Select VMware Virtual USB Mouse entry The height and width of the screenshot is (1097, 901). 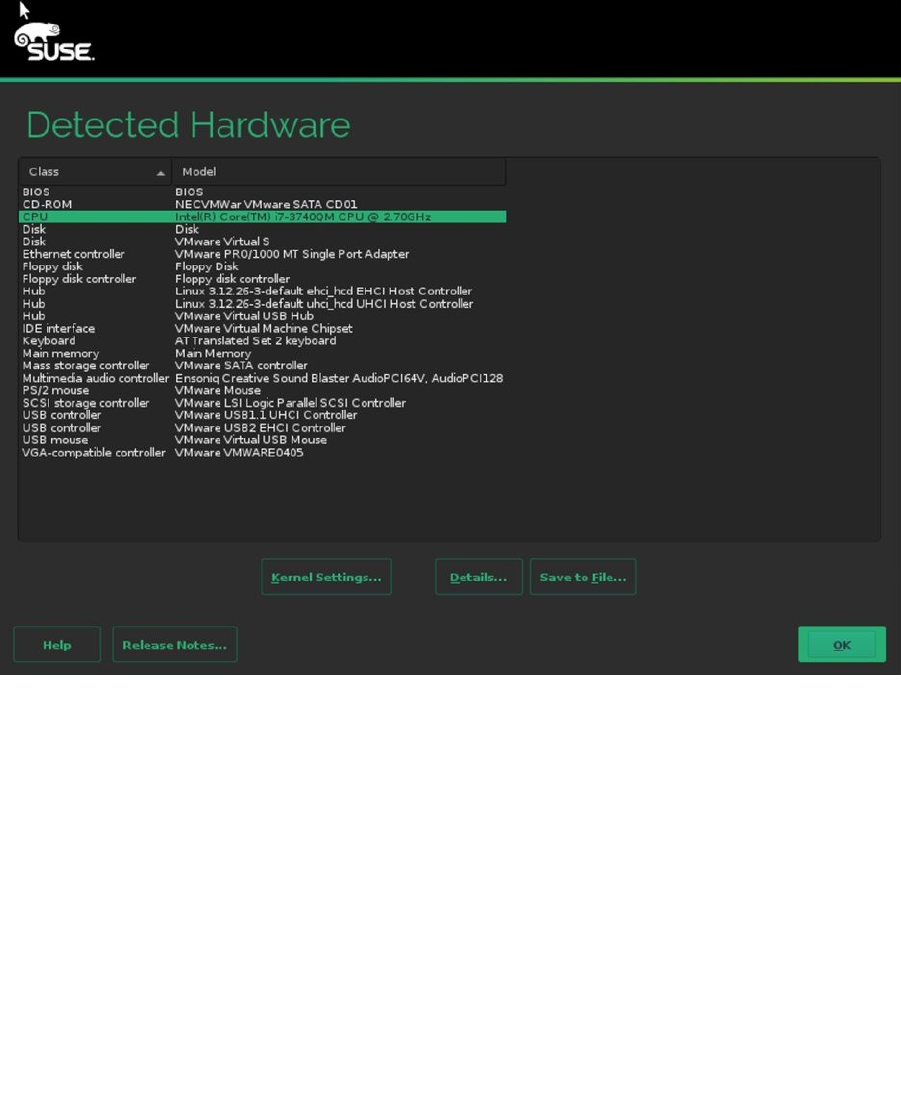(250, 440)
